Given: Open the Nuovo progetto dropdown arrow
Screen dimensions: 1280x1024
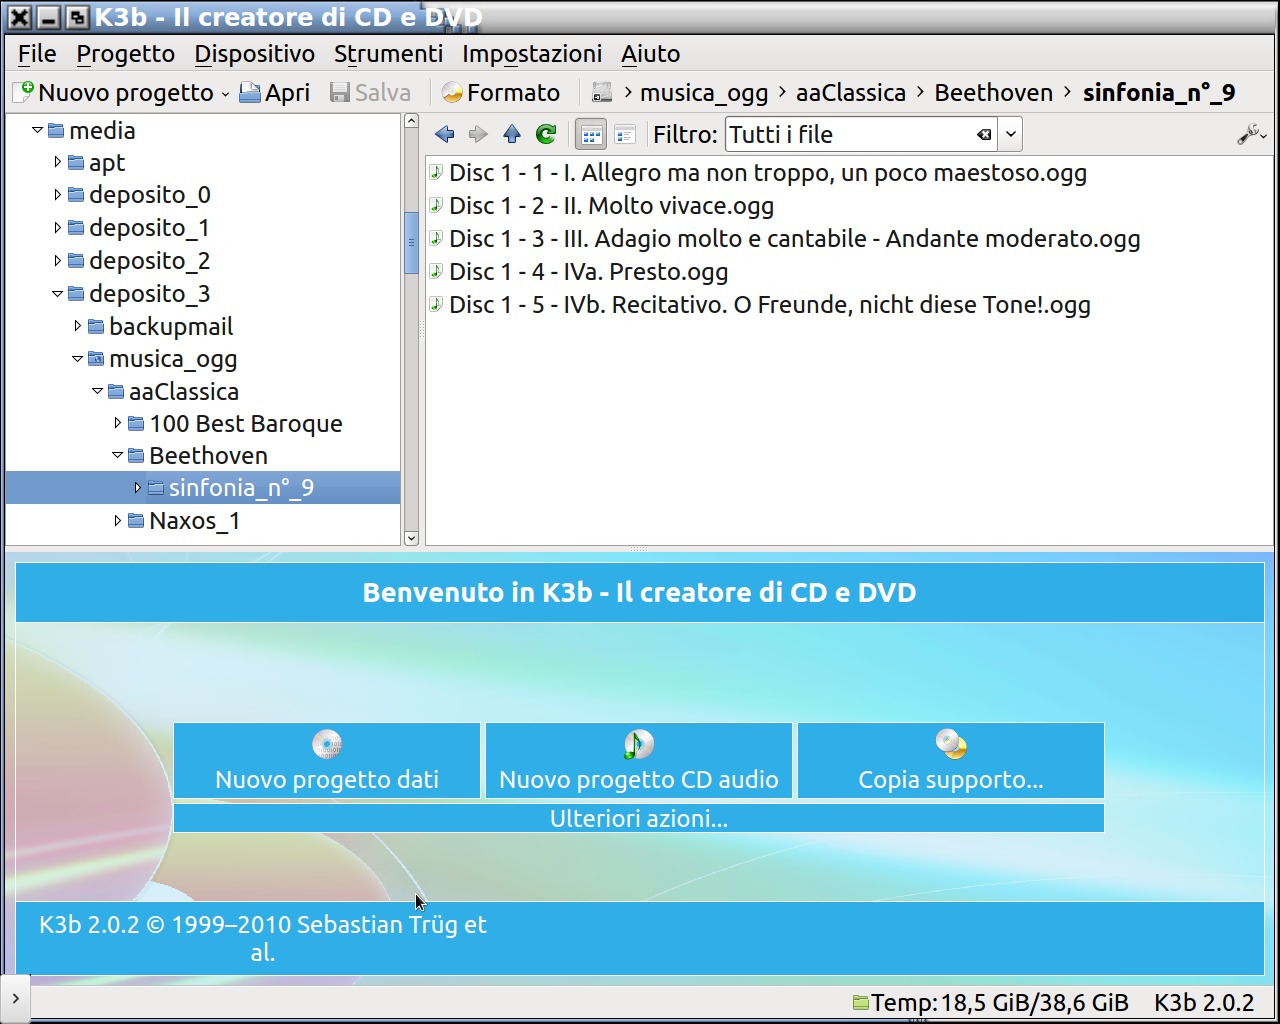Looking at the screenshot, I should point(225,93).
